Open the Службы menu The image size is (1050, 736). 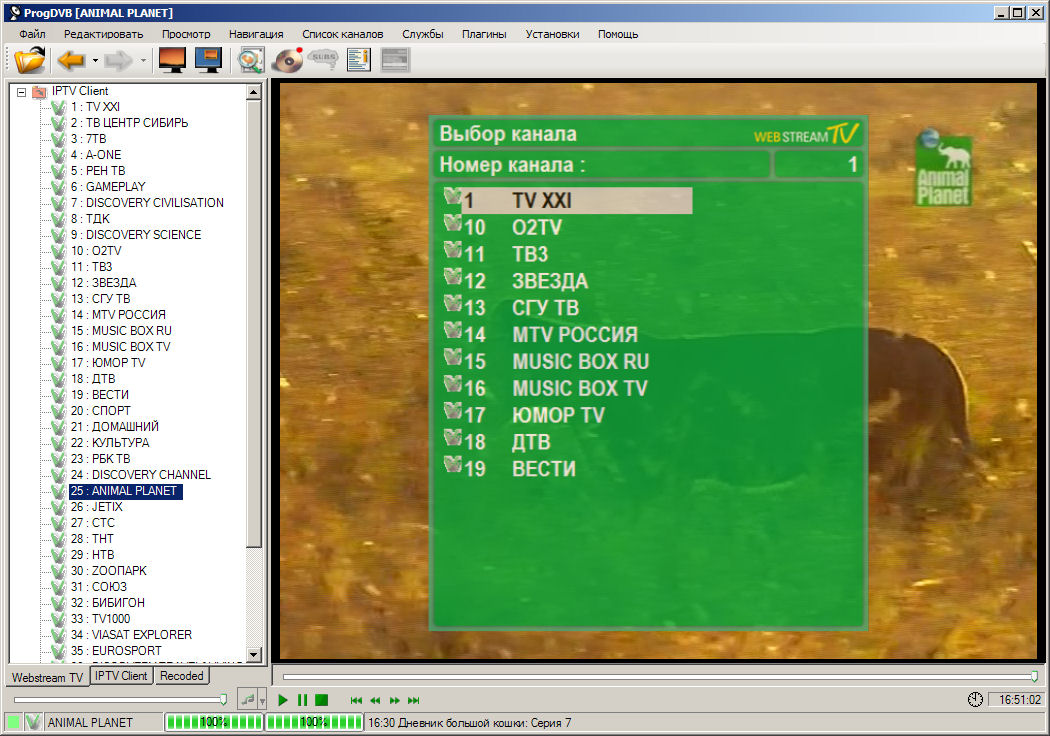[x=423, y=34]
